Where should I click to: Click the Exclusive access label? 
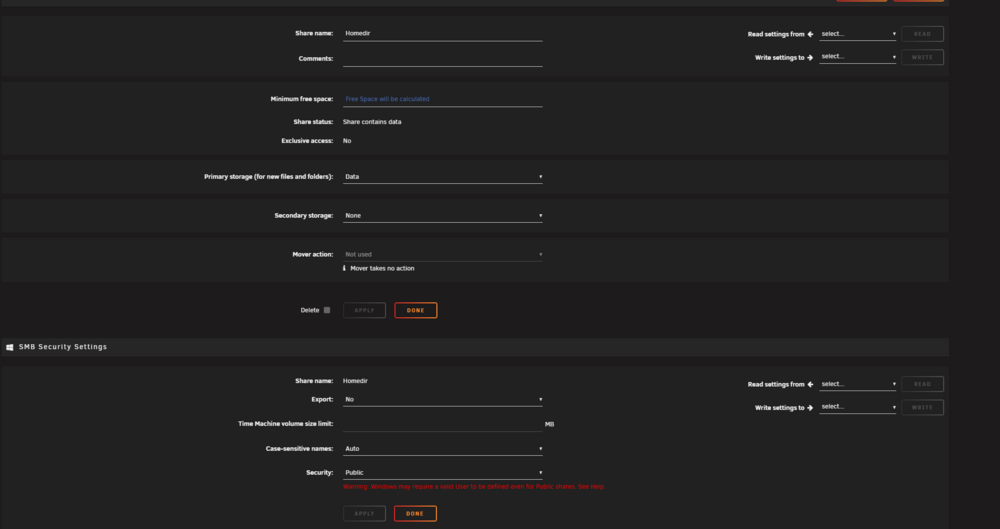307,141
